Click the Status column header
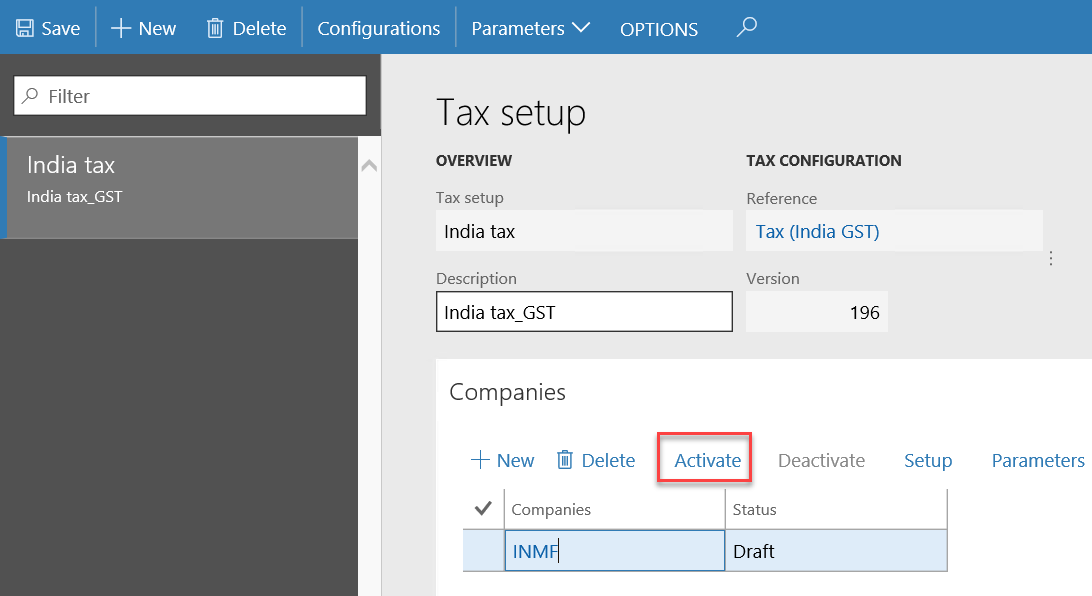1092x596 pixels. (x=836, y=510)
